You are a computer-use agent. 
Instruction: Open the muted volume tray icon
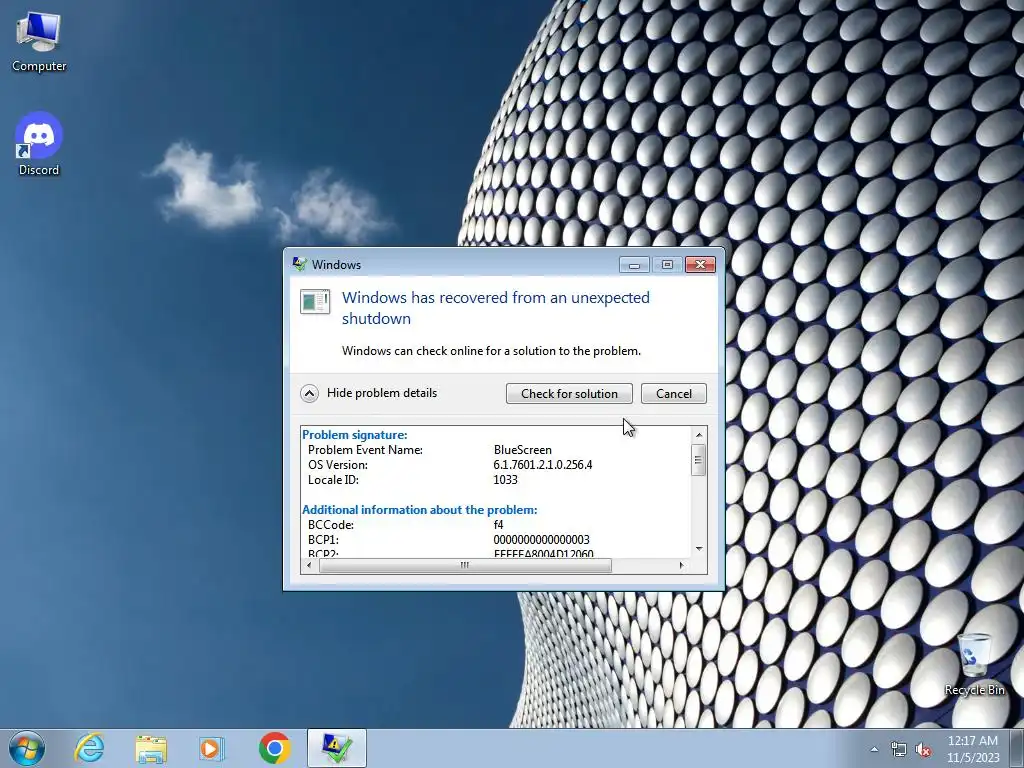[923, 750]
